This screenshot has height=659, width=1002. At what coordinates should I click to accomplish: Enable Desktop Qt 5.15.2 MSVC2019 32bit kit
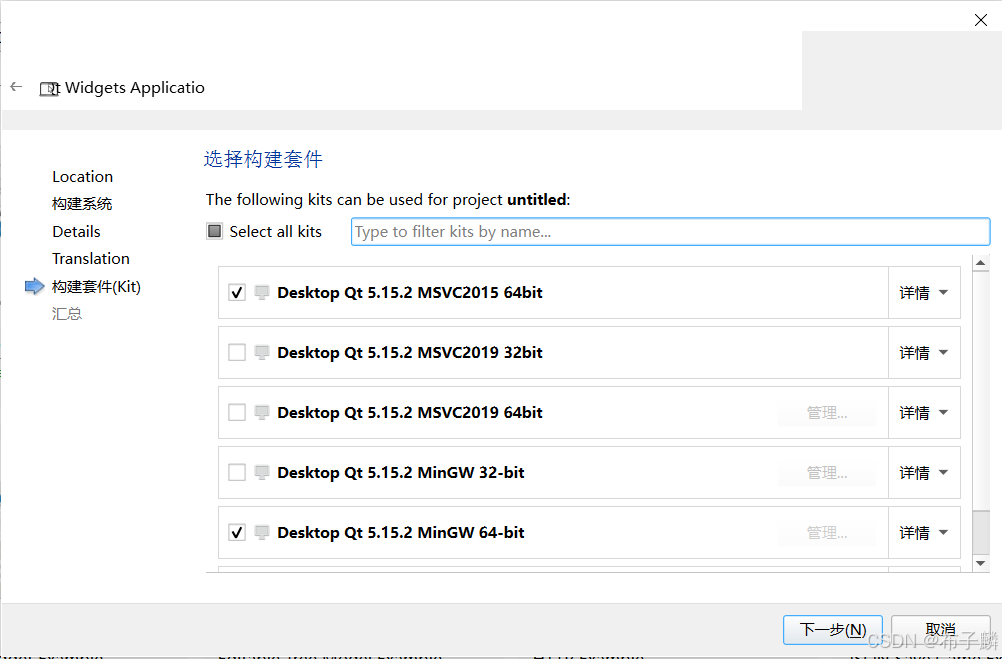237,353
